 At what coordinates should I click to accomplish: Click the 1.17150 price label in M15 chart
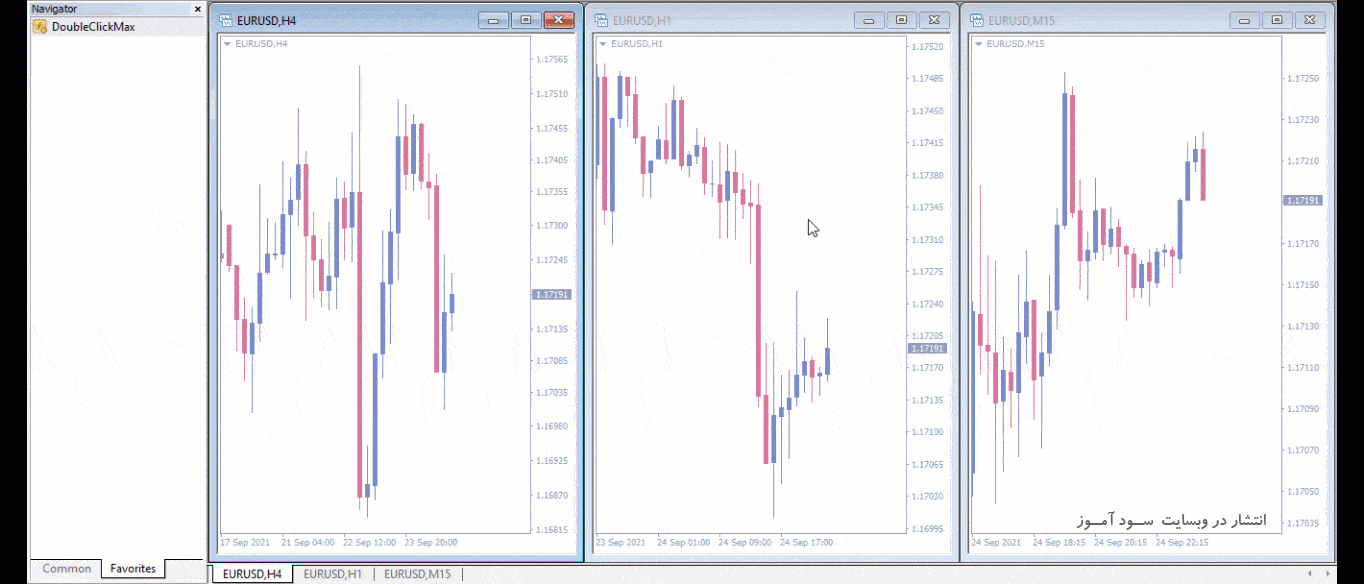coord(1303,285)
